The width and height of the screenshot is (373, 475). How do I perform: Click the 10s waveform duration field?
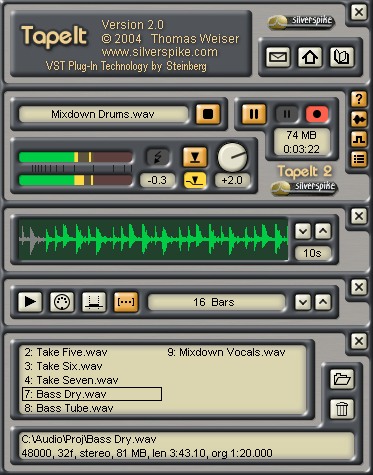pos(312,253)
